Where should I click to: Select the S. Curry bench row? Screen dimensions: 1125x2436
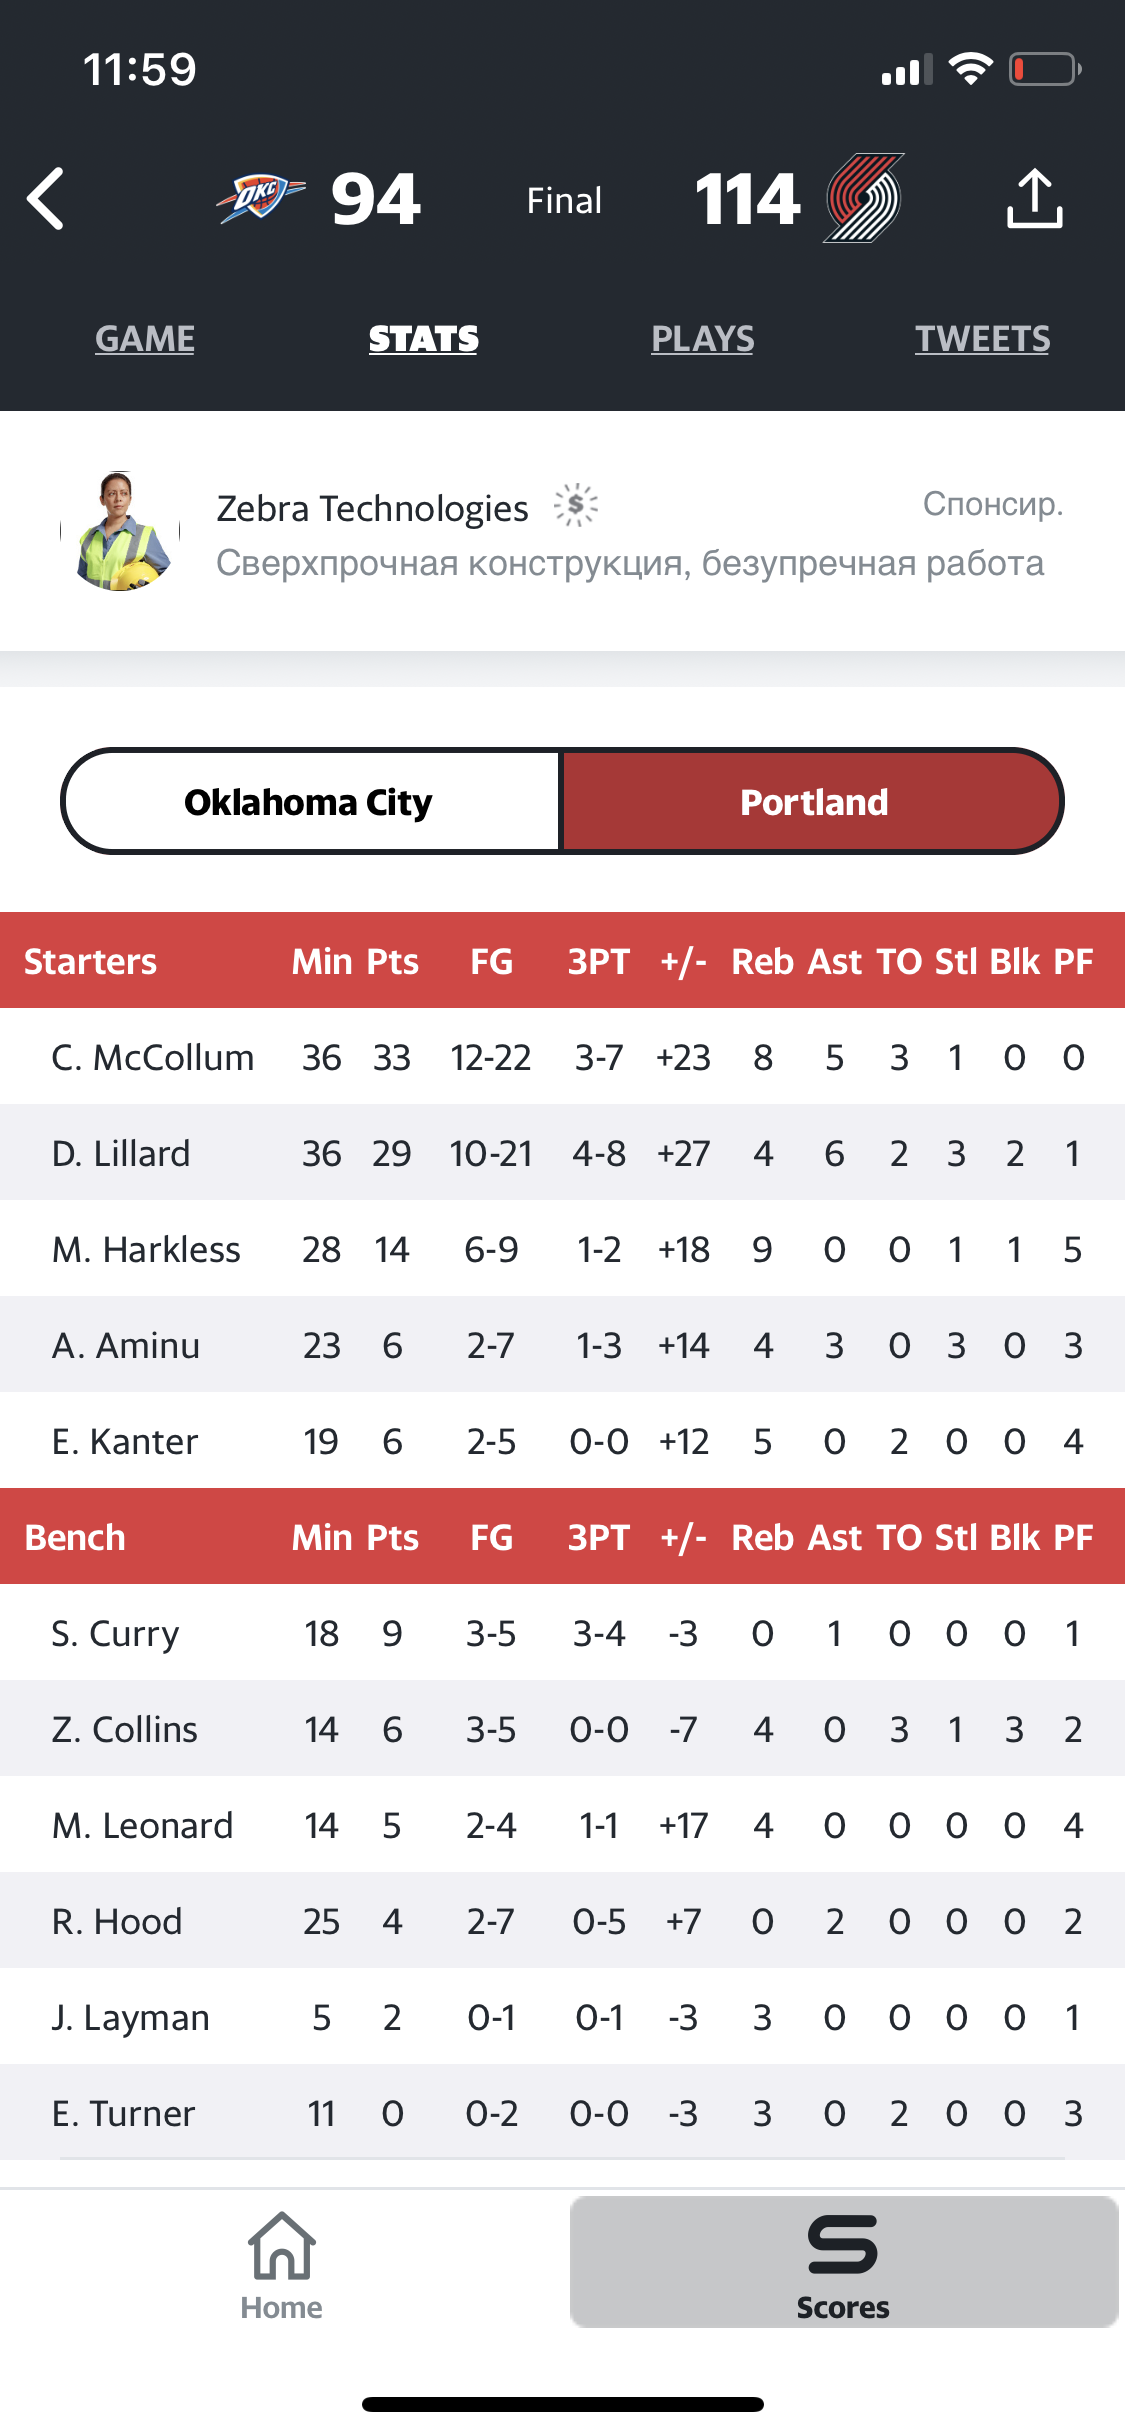click(562, 1632)
